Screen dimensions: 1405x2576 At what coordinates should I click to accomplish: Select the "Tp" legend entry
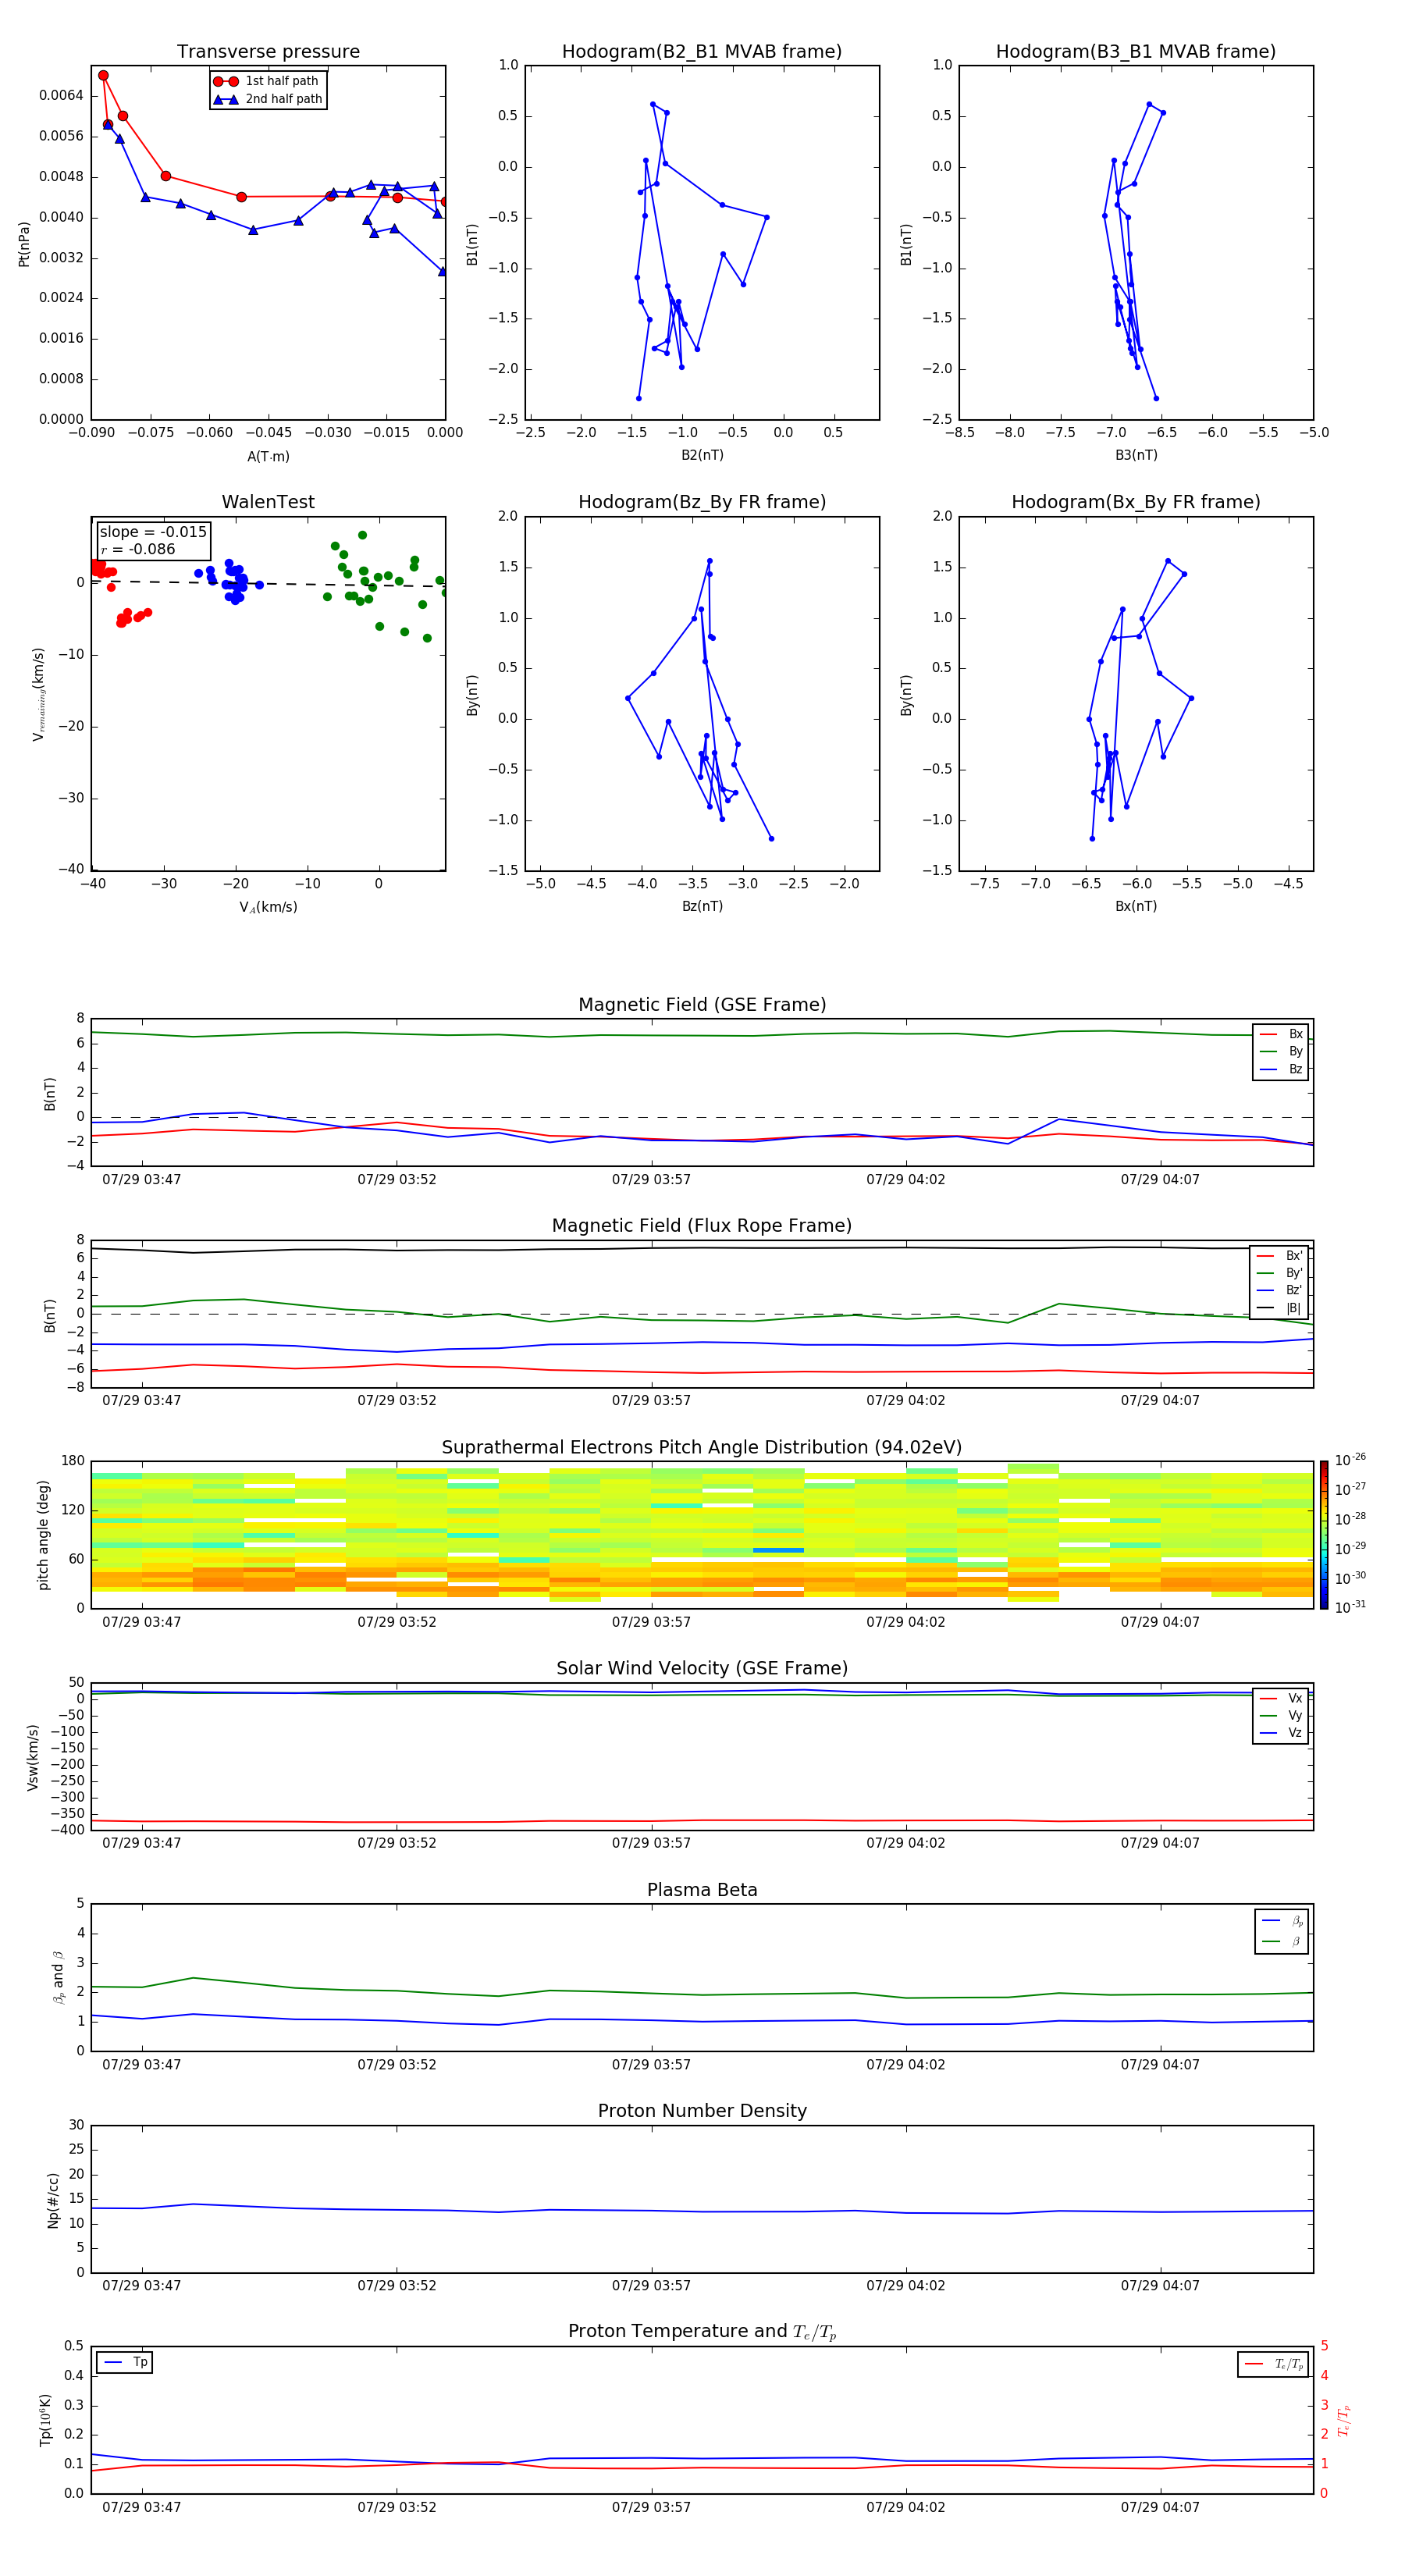point(125,2362)
